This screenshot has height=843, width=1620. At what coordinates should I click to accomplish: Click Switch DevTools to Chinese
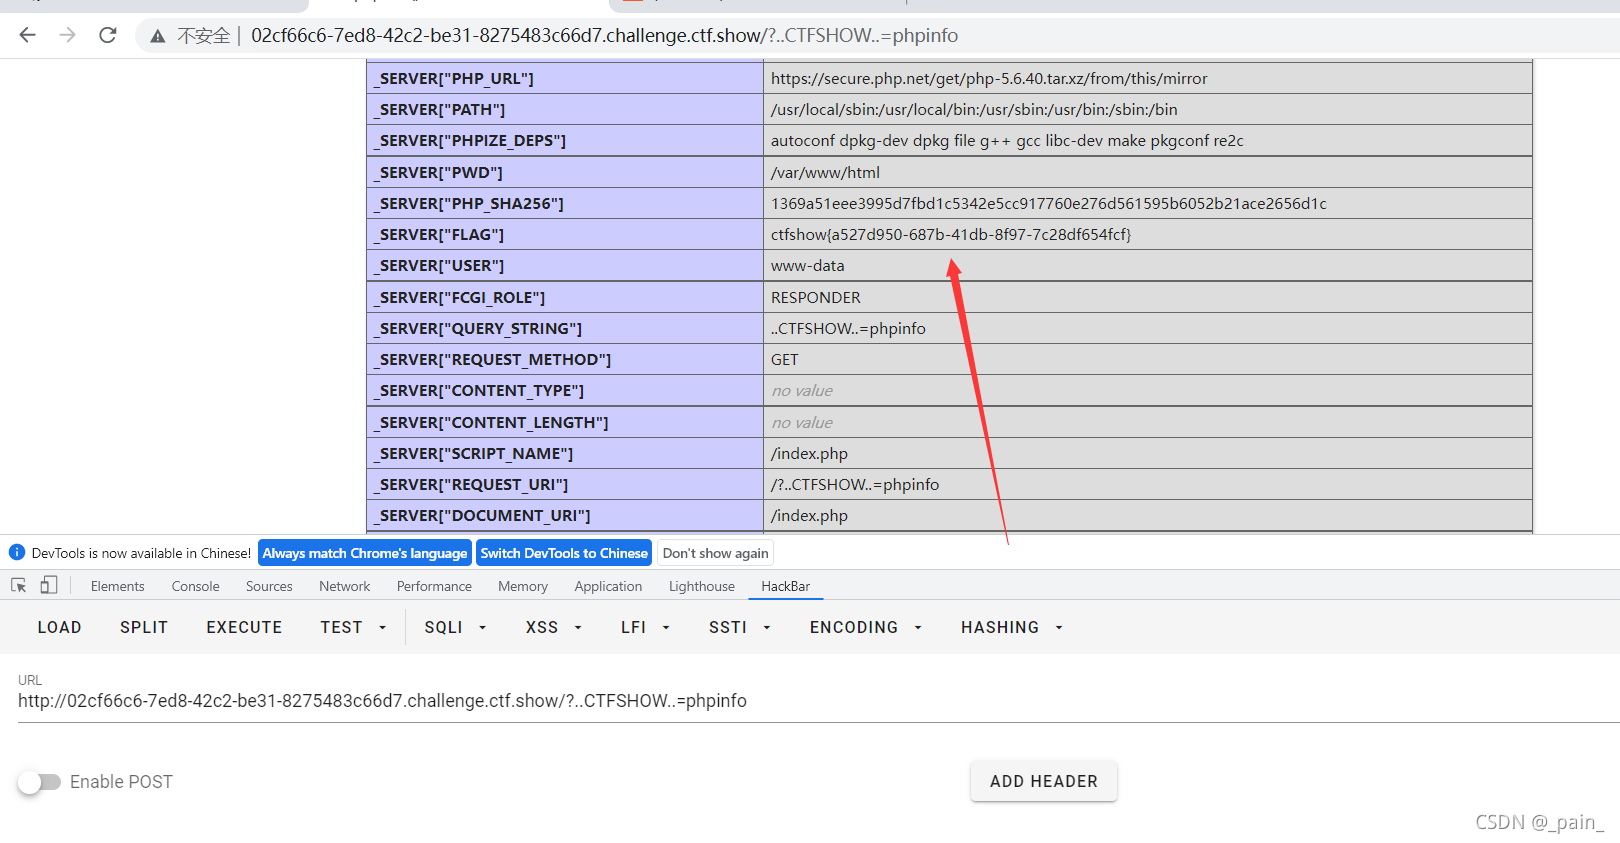(564, 553)
